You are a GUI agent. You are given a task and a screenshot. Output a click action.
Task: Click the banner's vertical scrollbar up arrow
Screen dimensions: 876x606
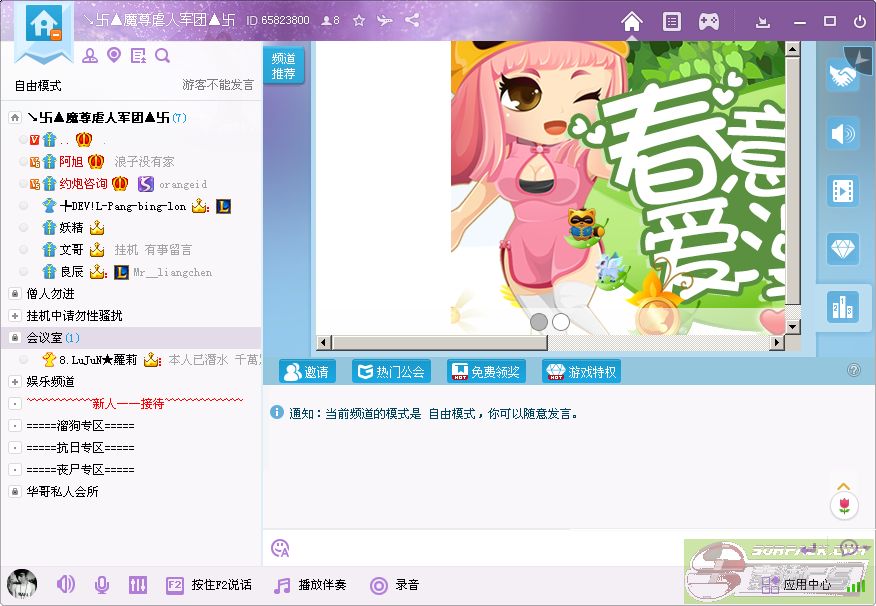click(x=792, y=49)
